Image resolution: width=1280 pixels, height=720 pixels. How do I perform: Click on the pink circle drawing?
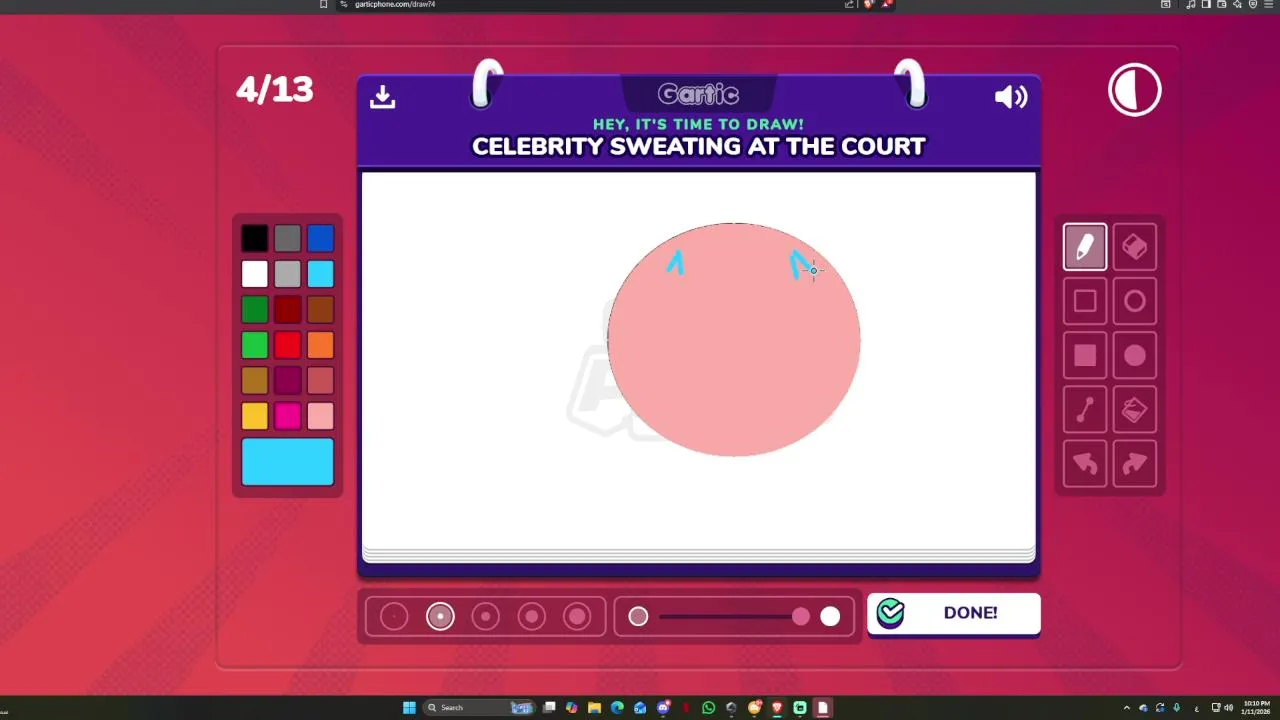pyautogui.click(x=734, y=340)
